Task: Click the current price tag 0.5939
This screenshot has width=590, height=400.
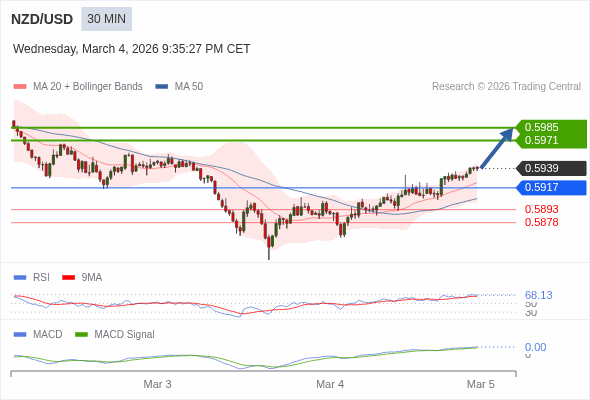Action: tap(552, 168)
